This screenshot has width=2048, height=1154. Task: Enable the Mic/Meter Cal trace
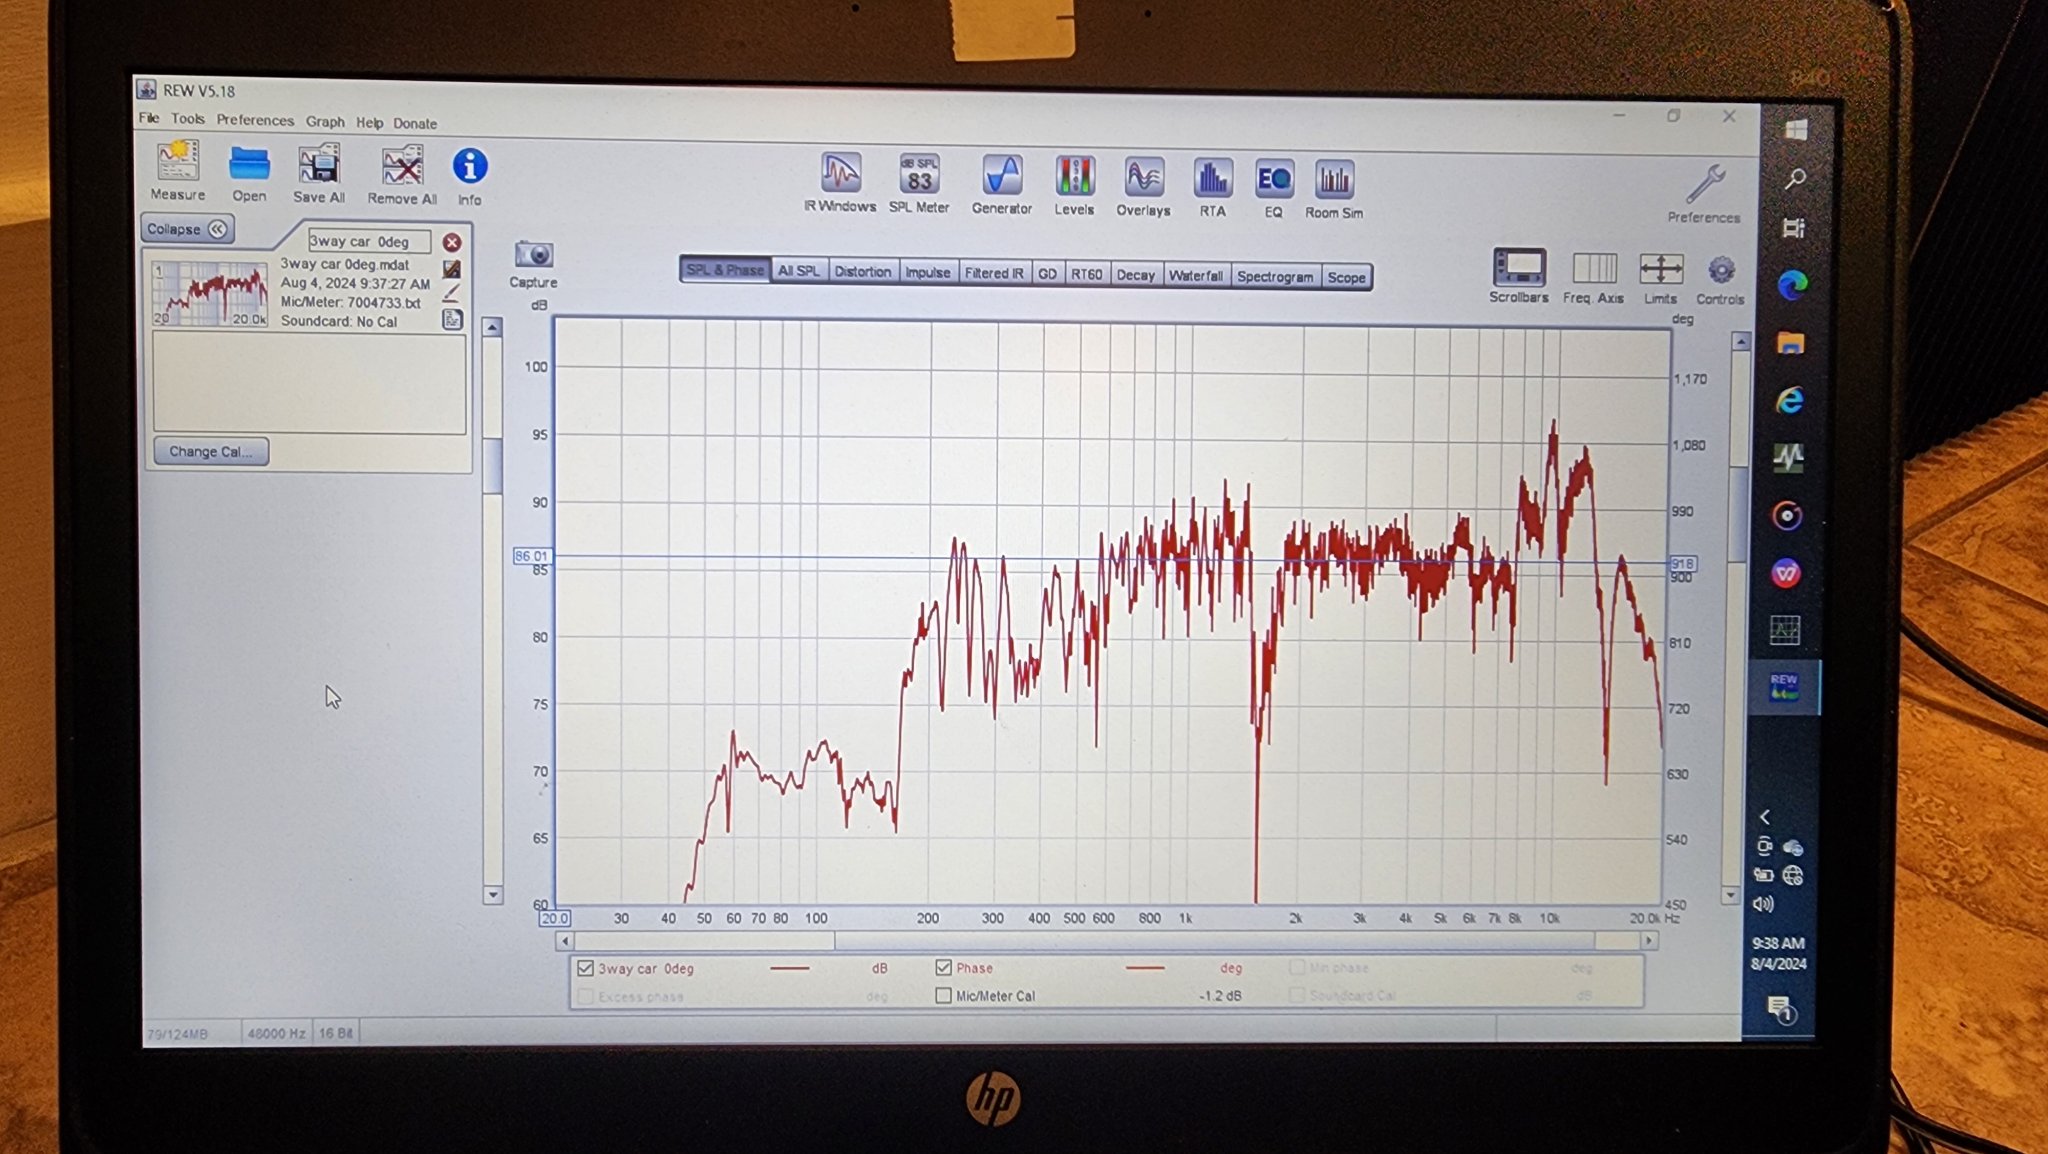943,995
